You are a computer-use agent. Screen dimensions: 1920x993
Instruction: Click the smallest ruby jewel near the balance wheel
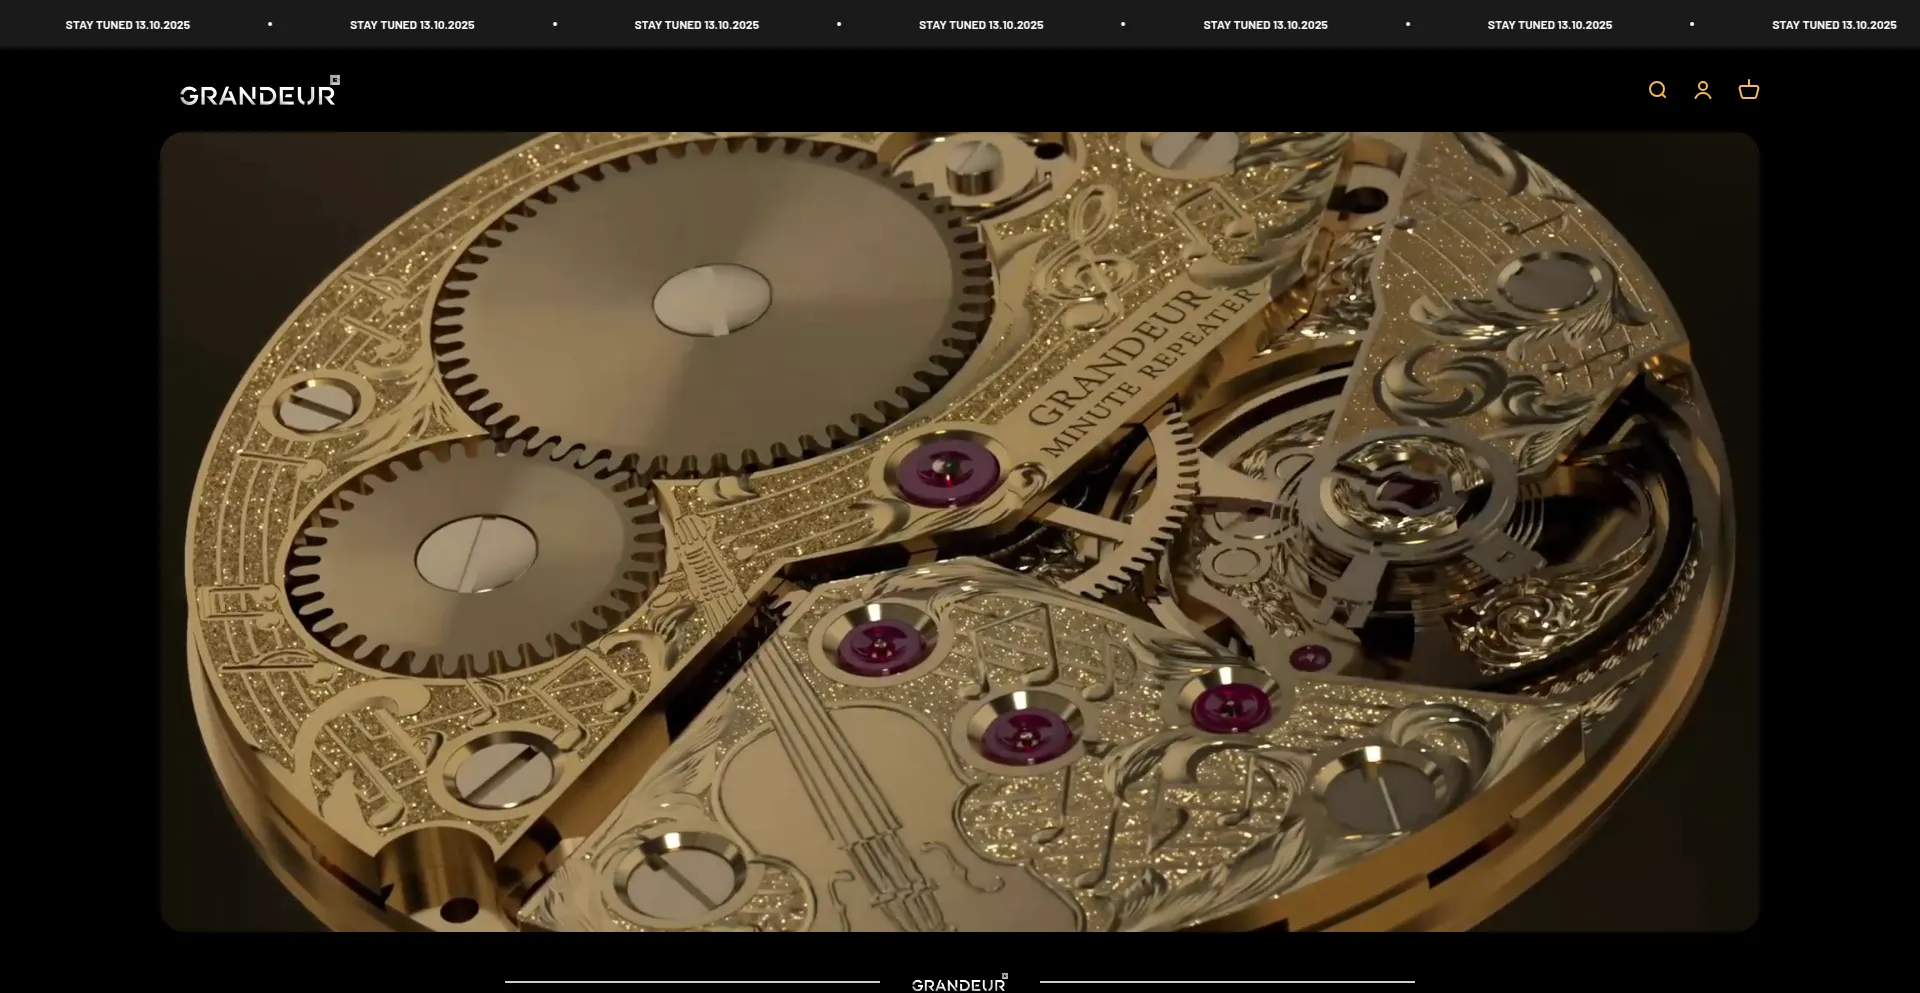[x=1310, y=657]
